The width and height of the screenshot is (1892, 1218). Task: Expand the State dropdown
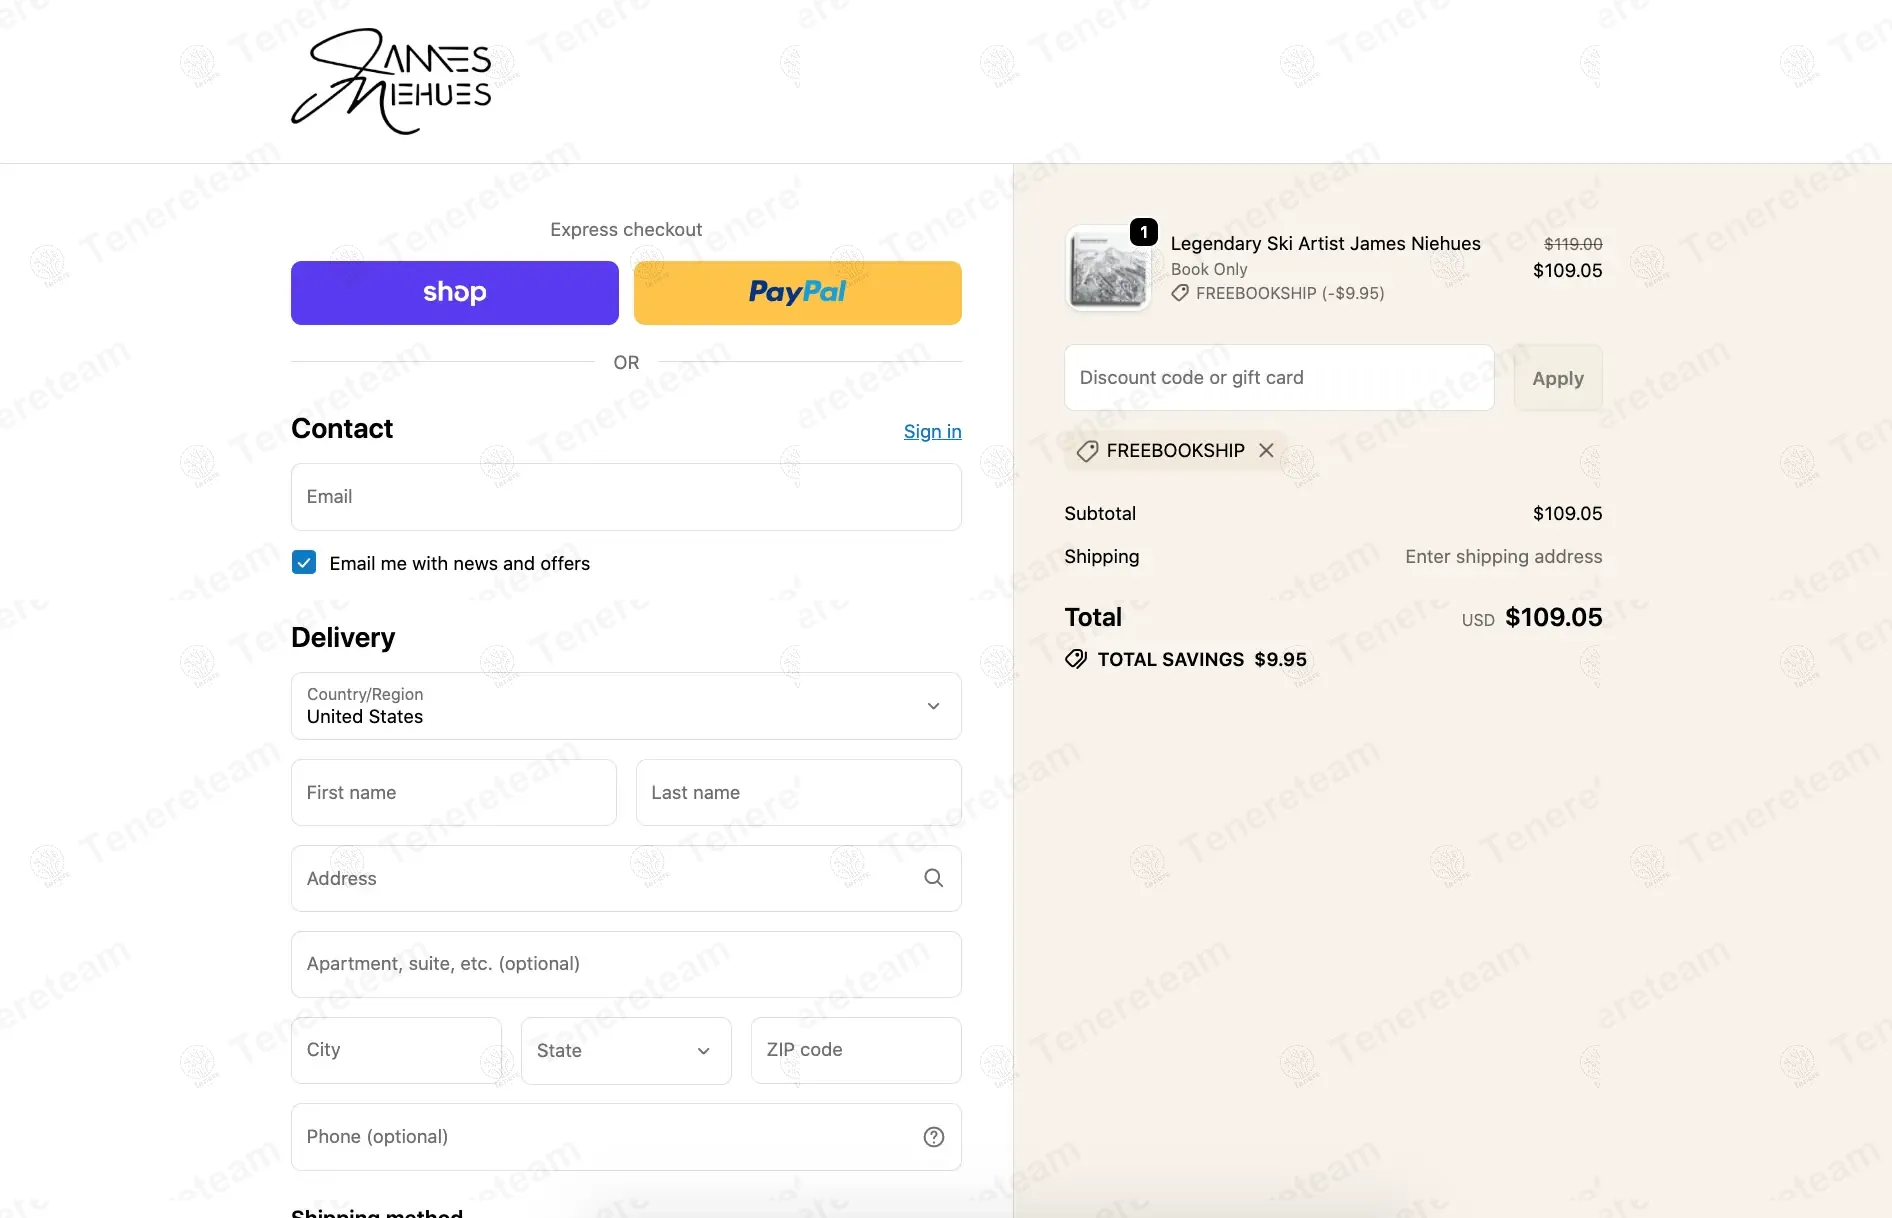coord(626,1050)
